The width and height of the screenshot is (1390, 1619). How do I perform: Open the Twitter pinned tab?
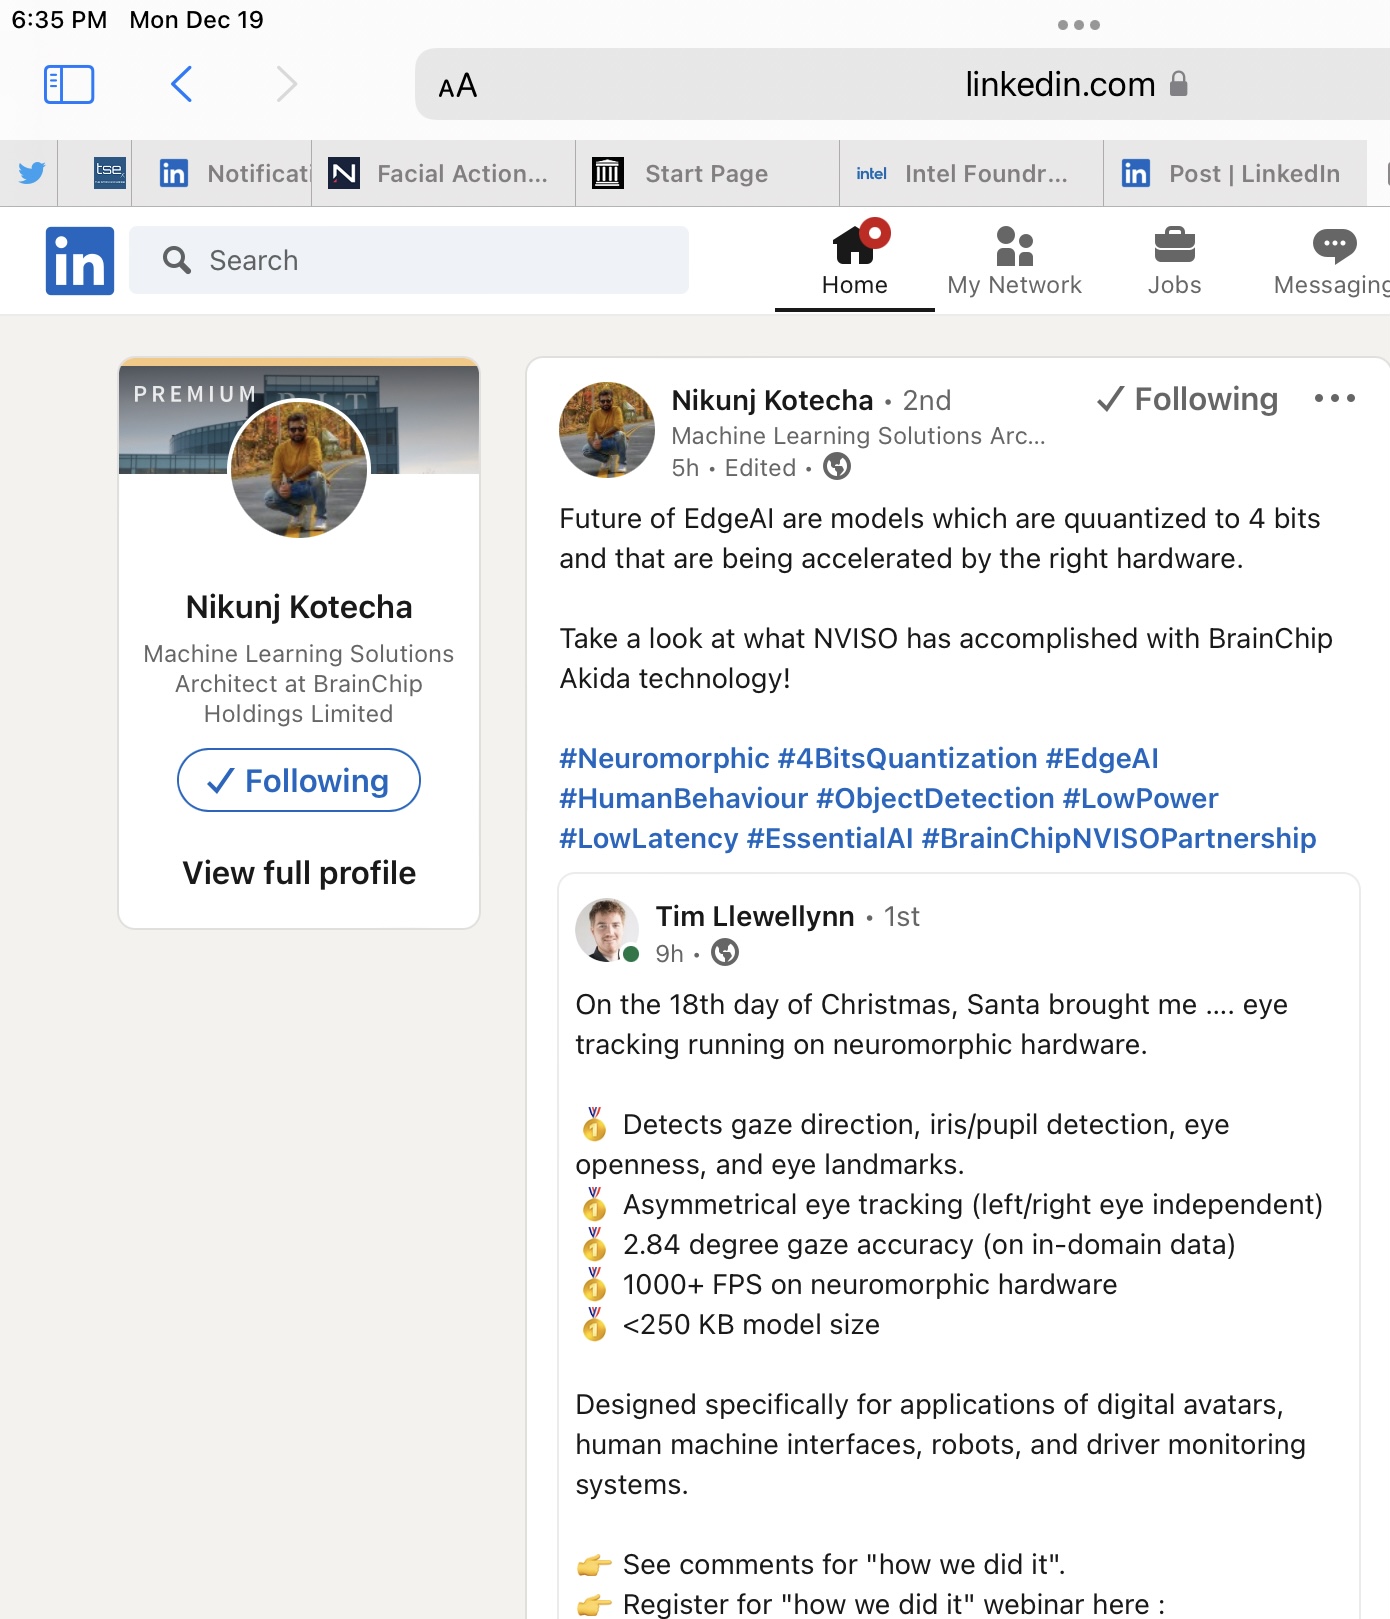click(31, 173)
